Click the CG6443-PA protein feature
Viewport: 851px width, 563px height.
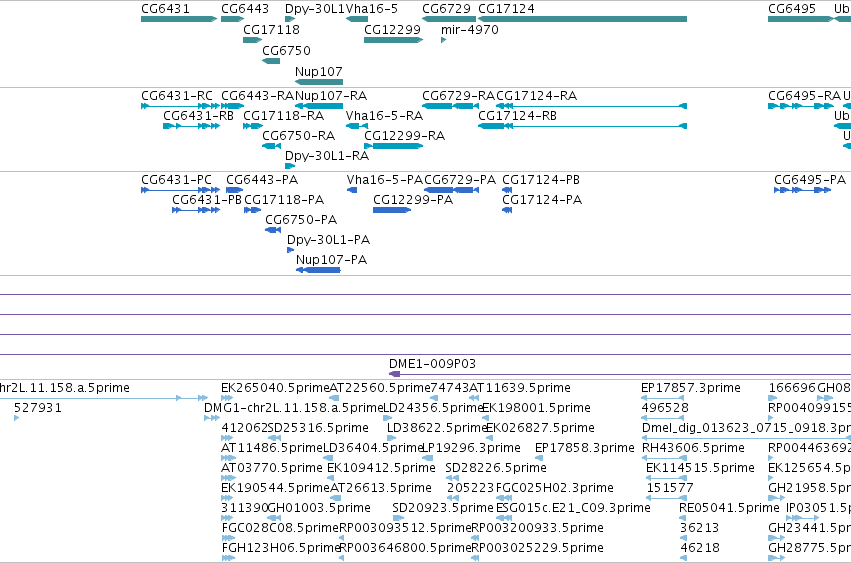point(234,190)
